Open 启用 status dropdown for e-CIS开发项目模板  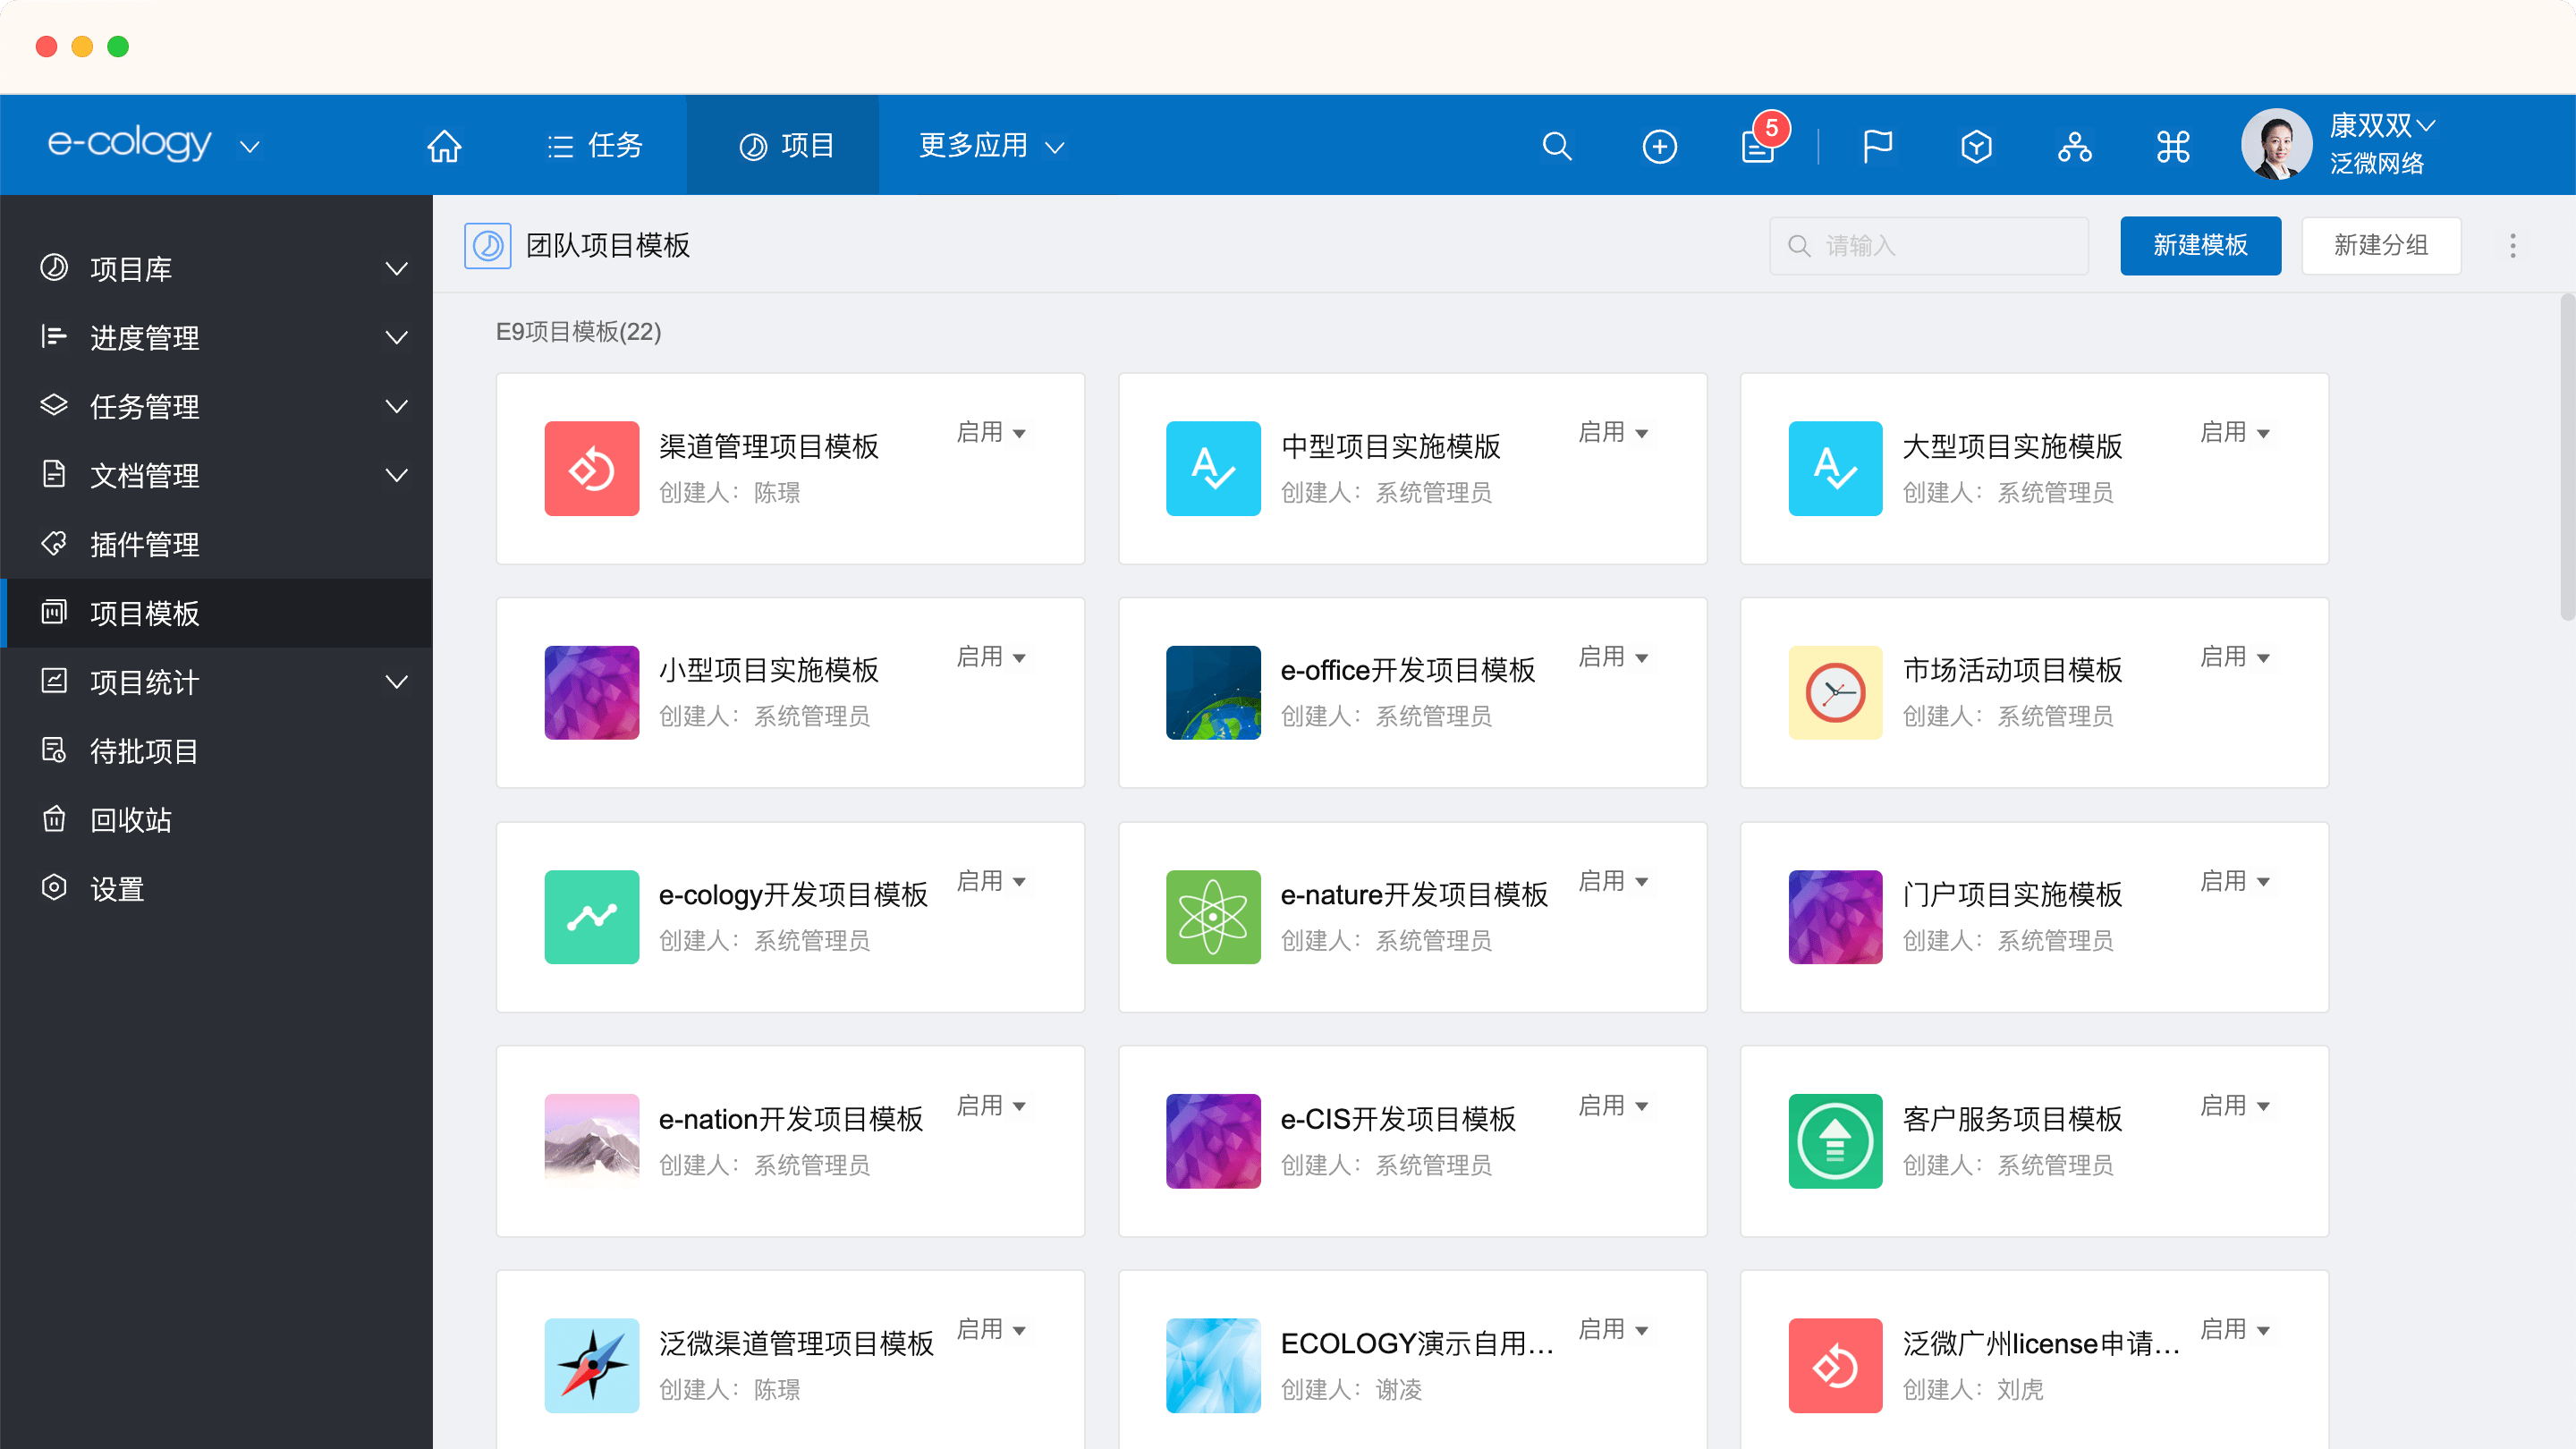(1613, 1105)
